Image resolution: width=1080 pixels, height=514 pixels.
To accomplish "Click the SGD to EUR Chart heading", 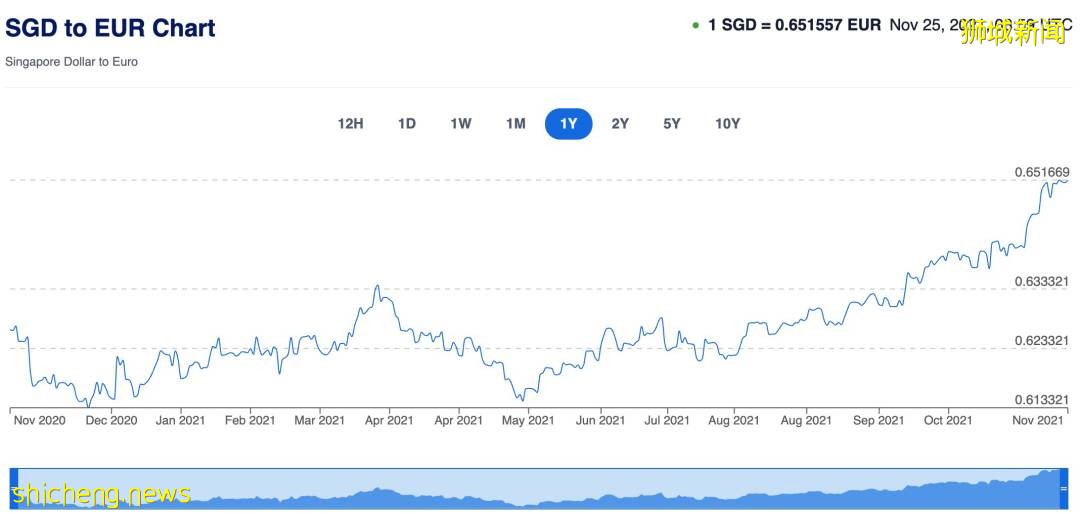I will pyautogui.click(x=110, y=28).
